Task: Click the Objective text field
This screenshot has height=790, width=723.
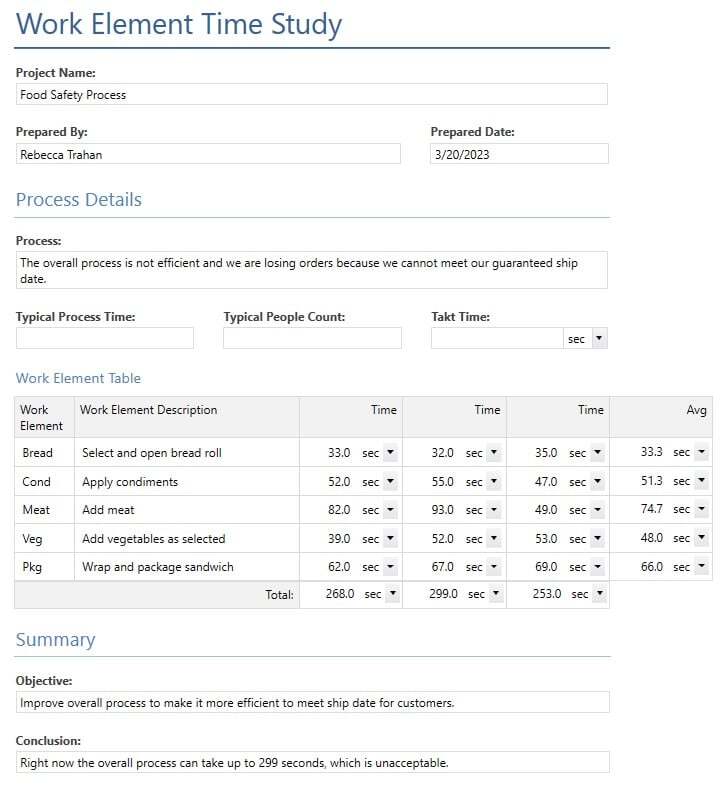Action: (x=312, y=703)
